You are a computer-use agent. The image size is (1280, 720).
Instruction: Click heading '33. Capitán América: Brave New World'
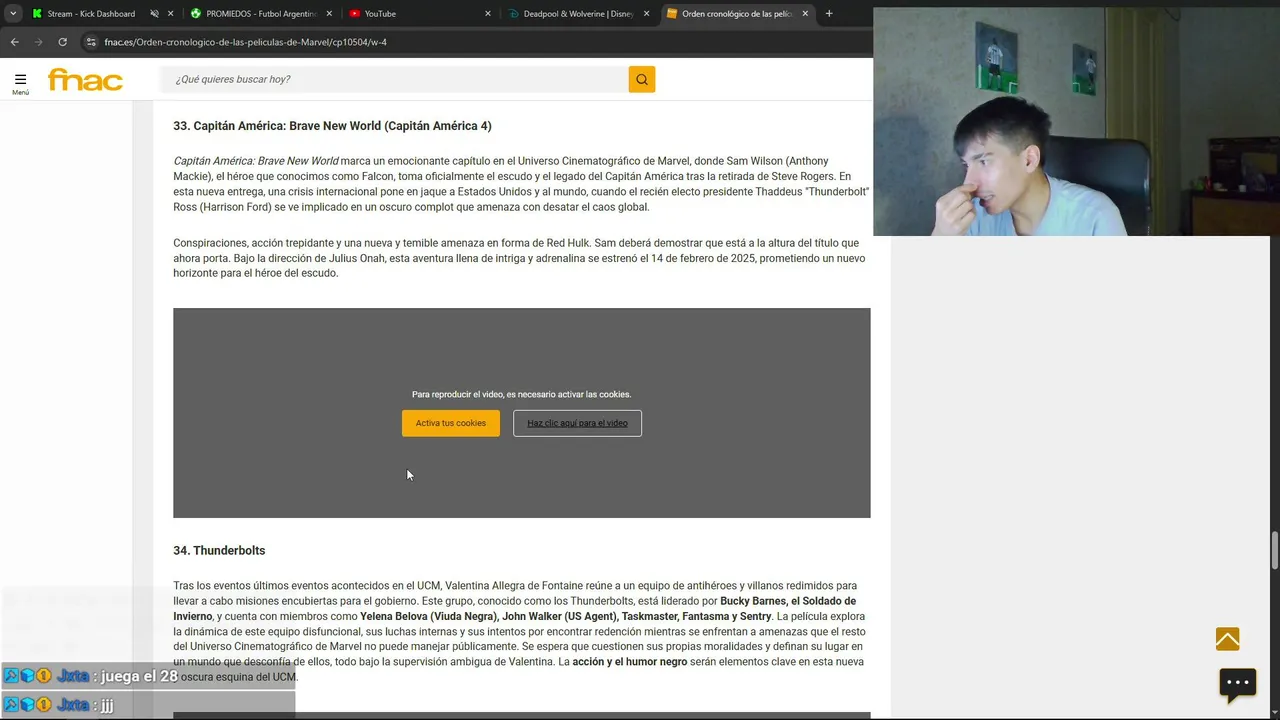pos(332,126)
